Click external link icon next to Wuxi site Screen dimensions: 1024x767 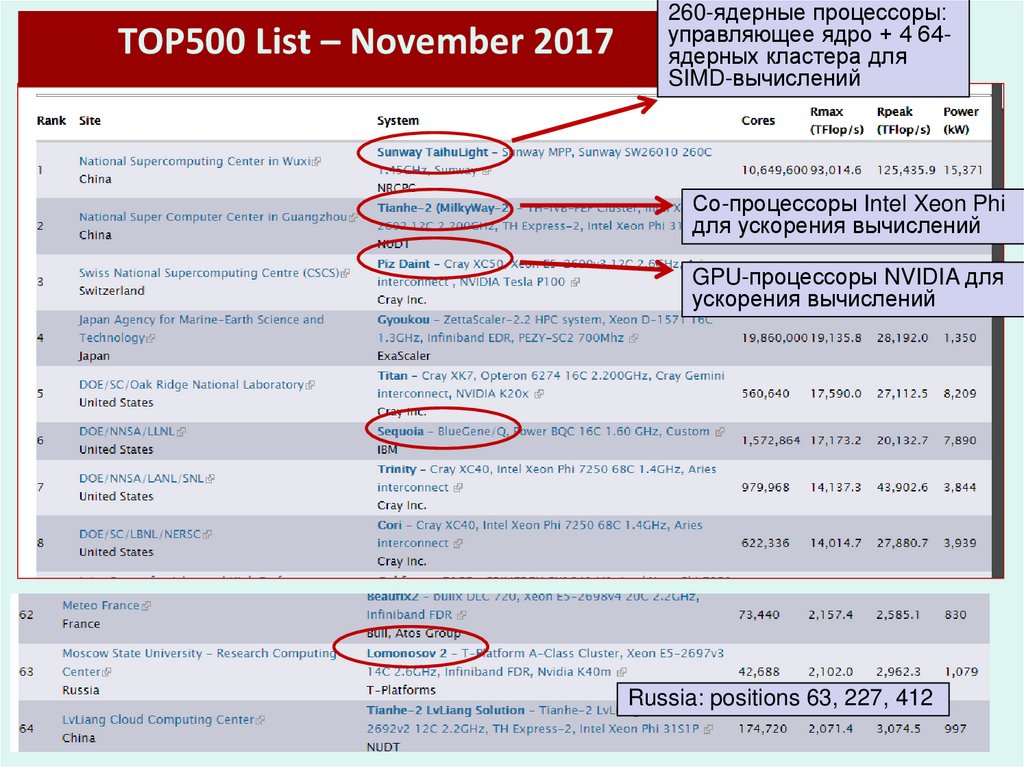click(x=316, y=161)
